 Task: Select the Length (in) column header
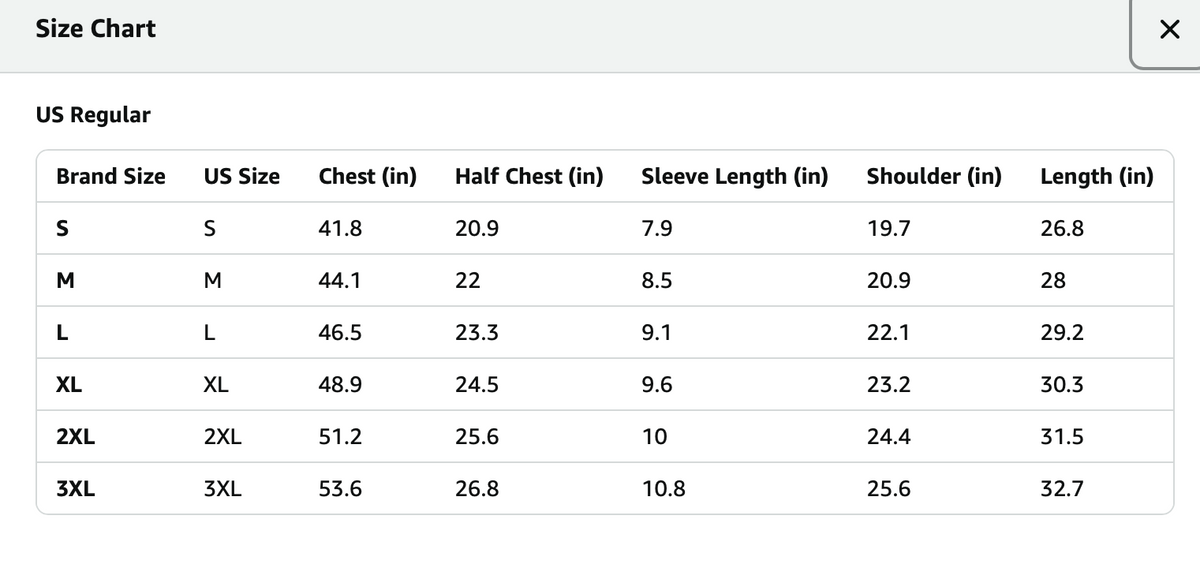click(x=1097, y=177)
